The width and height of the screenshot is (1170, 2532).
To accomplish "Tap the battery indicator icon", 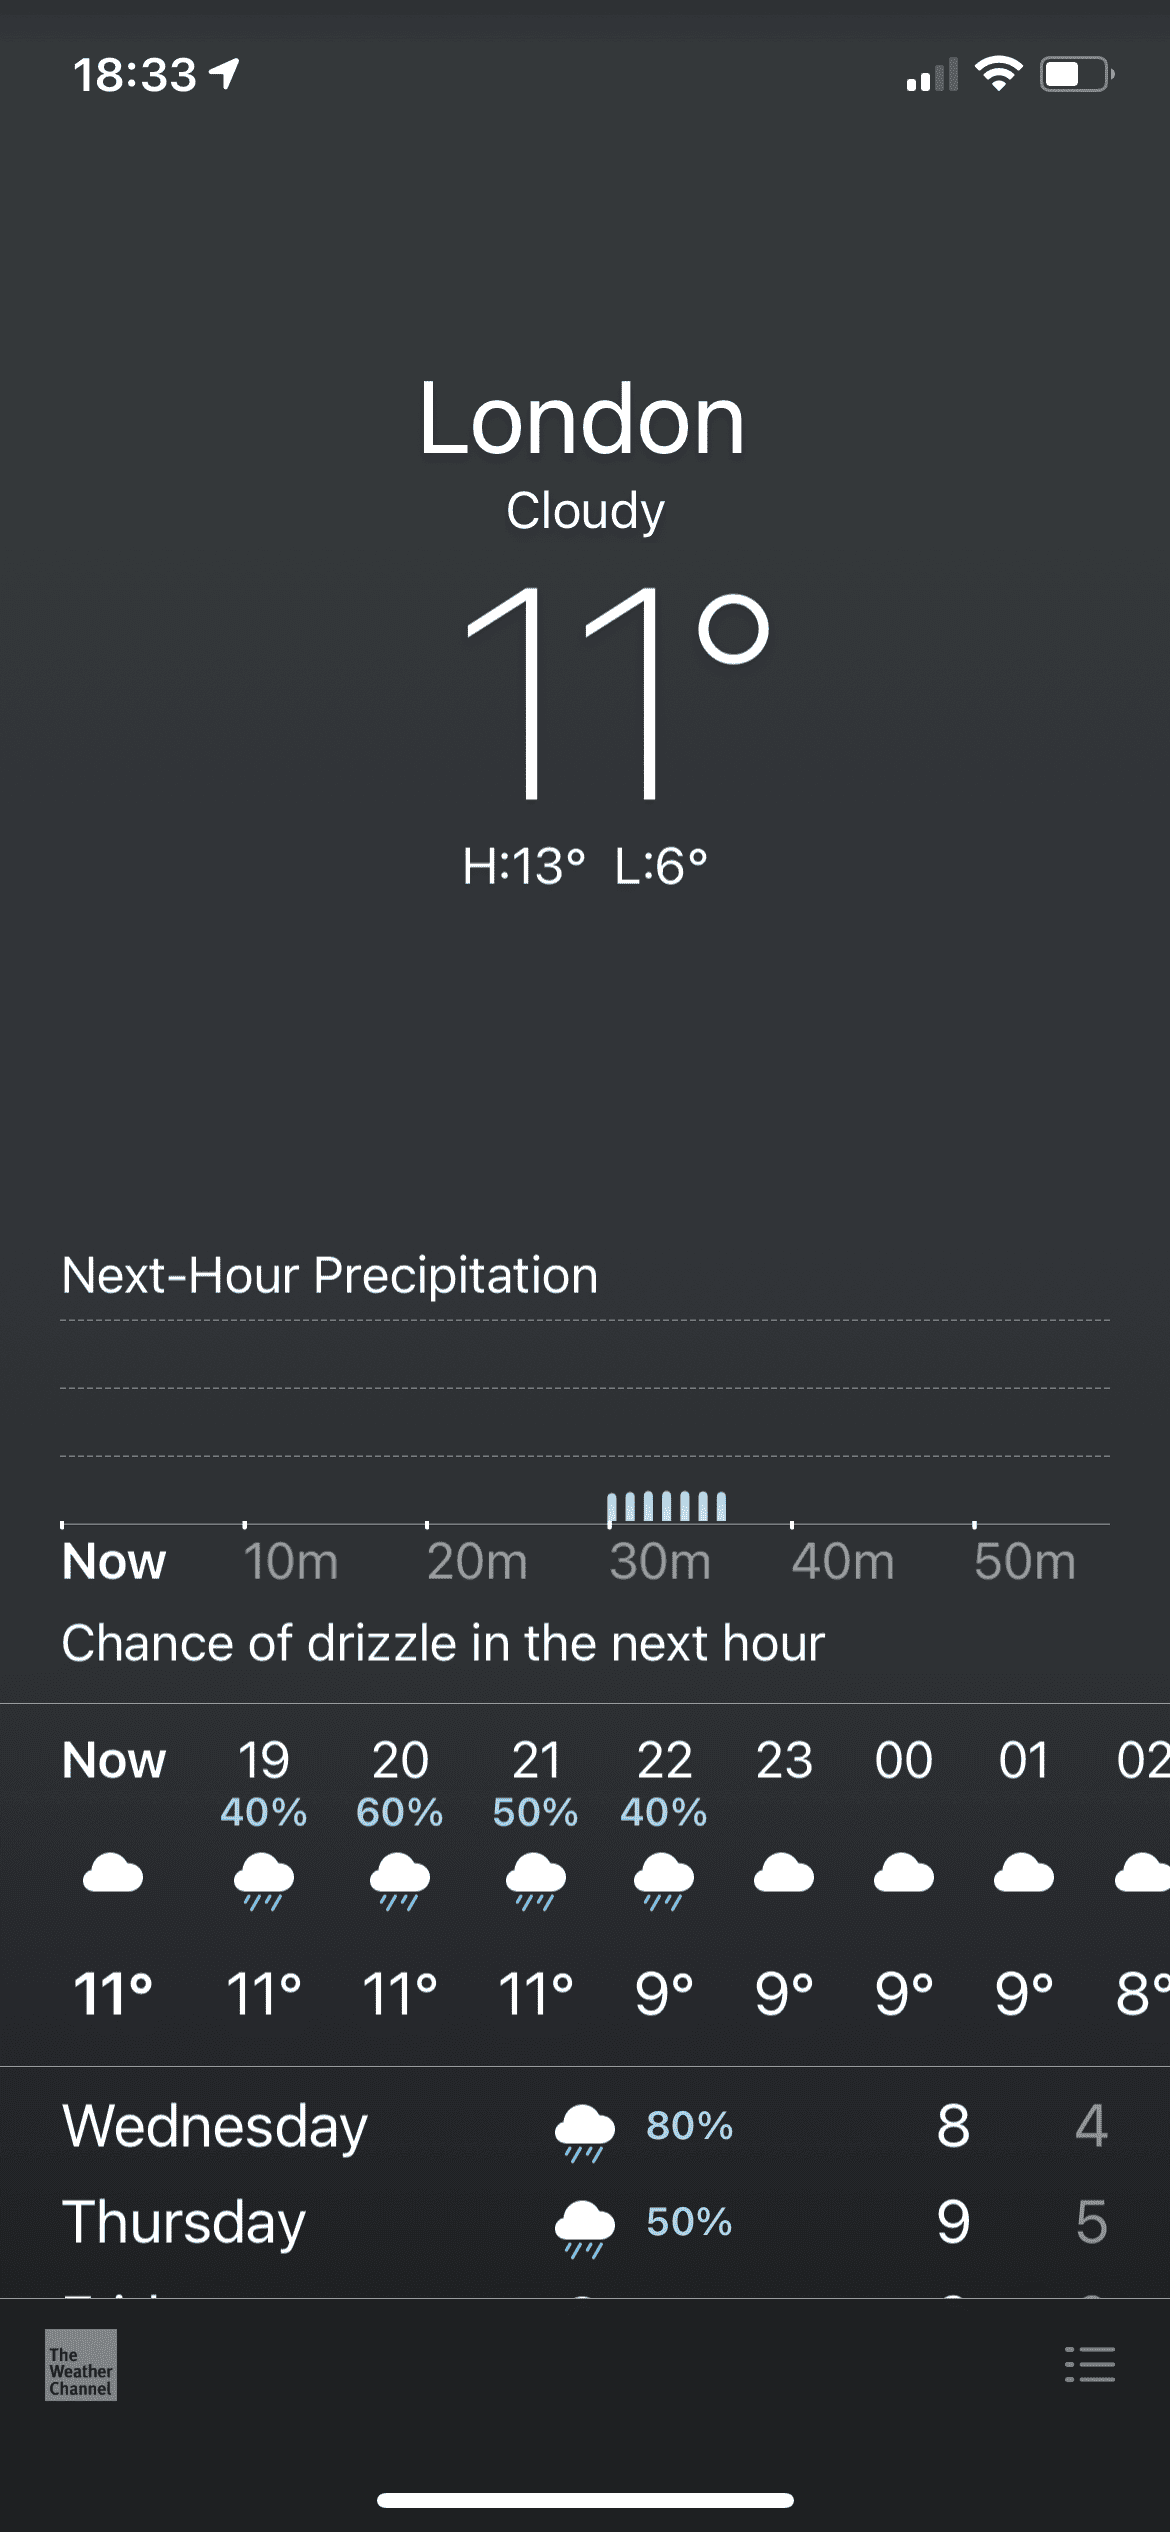I will [1077, 74].
